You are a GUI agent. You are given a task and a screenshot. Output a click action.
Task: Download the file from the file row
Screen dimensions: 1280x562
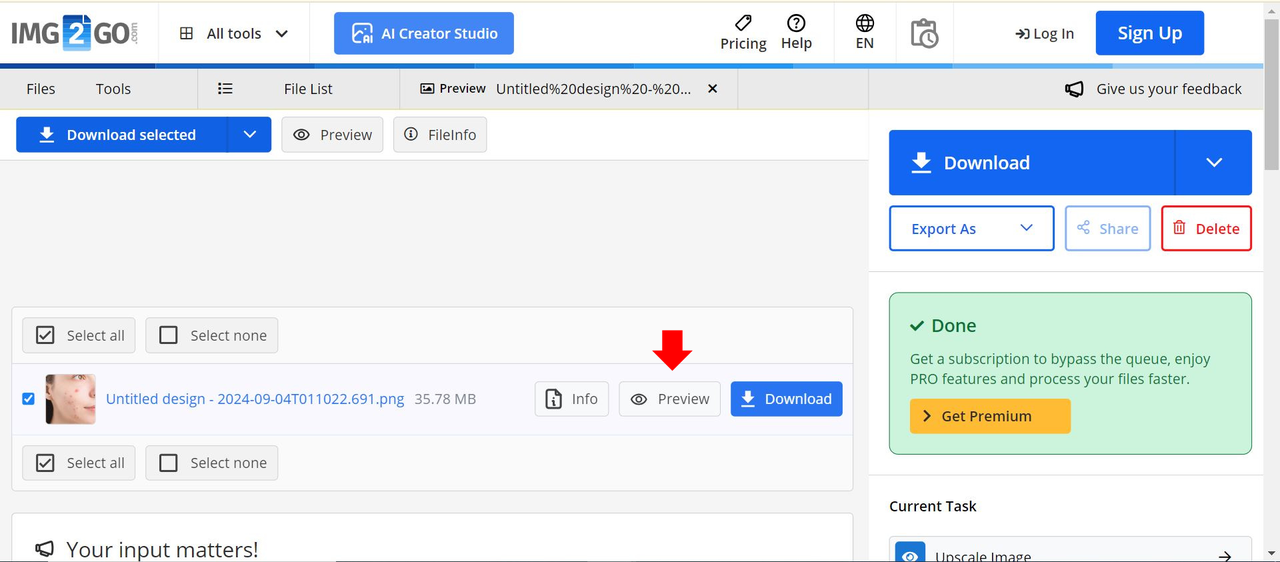(x=787, y=399)
